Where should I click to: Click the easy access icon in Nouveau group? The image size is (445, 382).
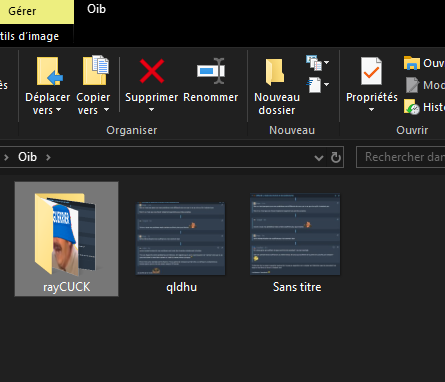click(x=314, y=85)
